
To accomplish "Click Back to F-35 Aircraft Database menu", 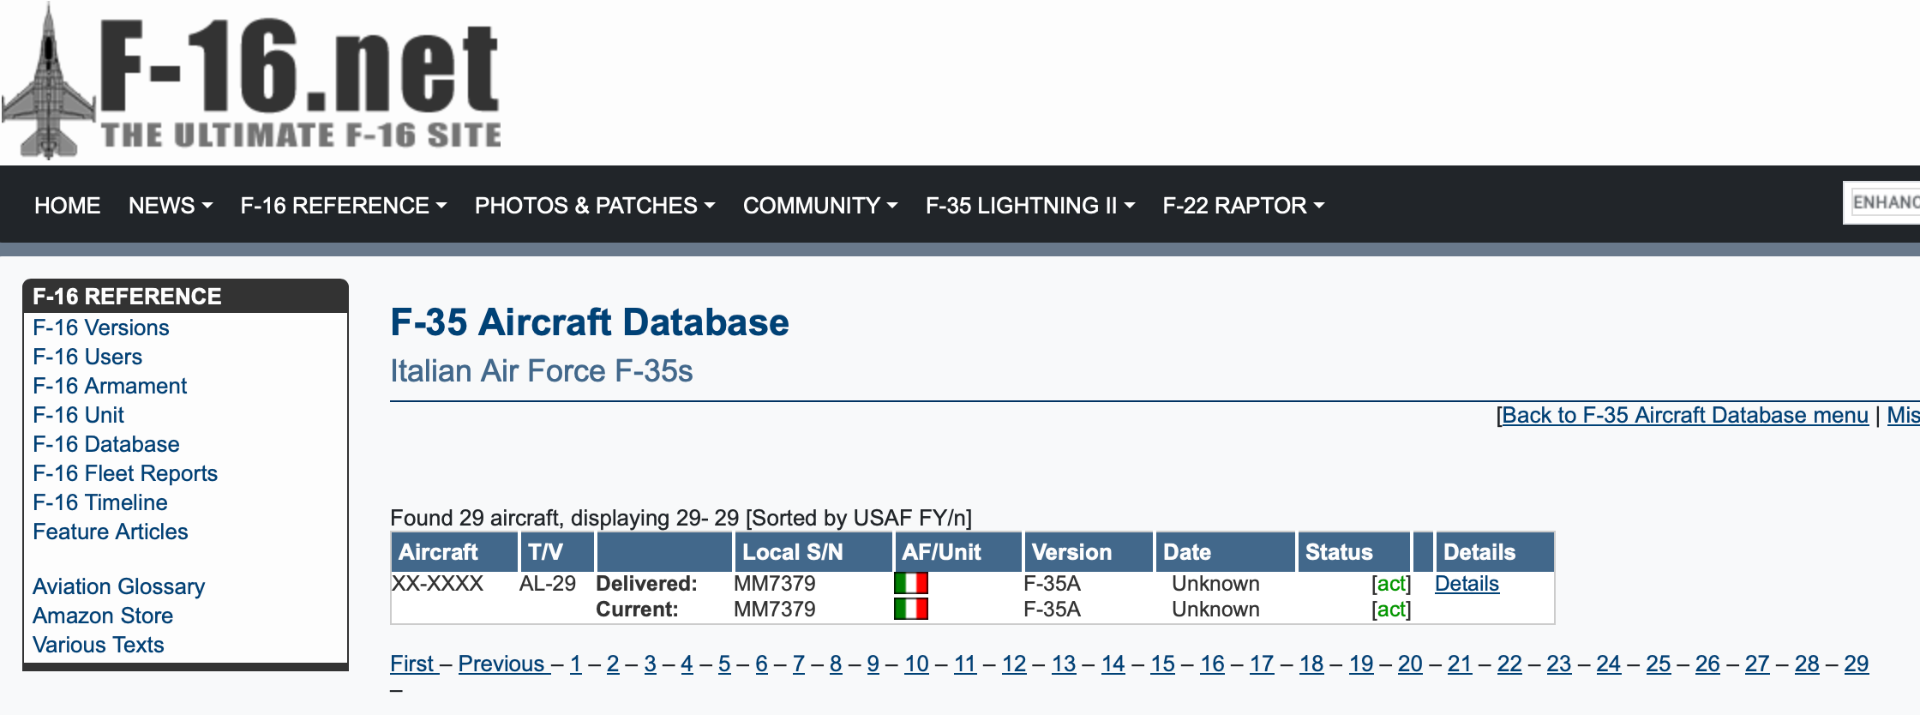I will [x=1684, y=416].
